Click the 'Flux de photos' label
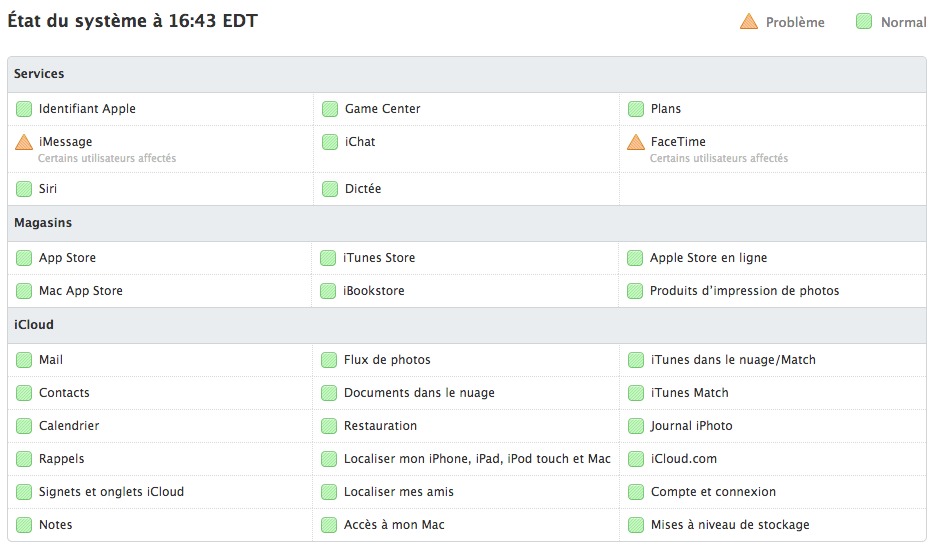Screen dimensions: 934x548 [x=387, y=360]
